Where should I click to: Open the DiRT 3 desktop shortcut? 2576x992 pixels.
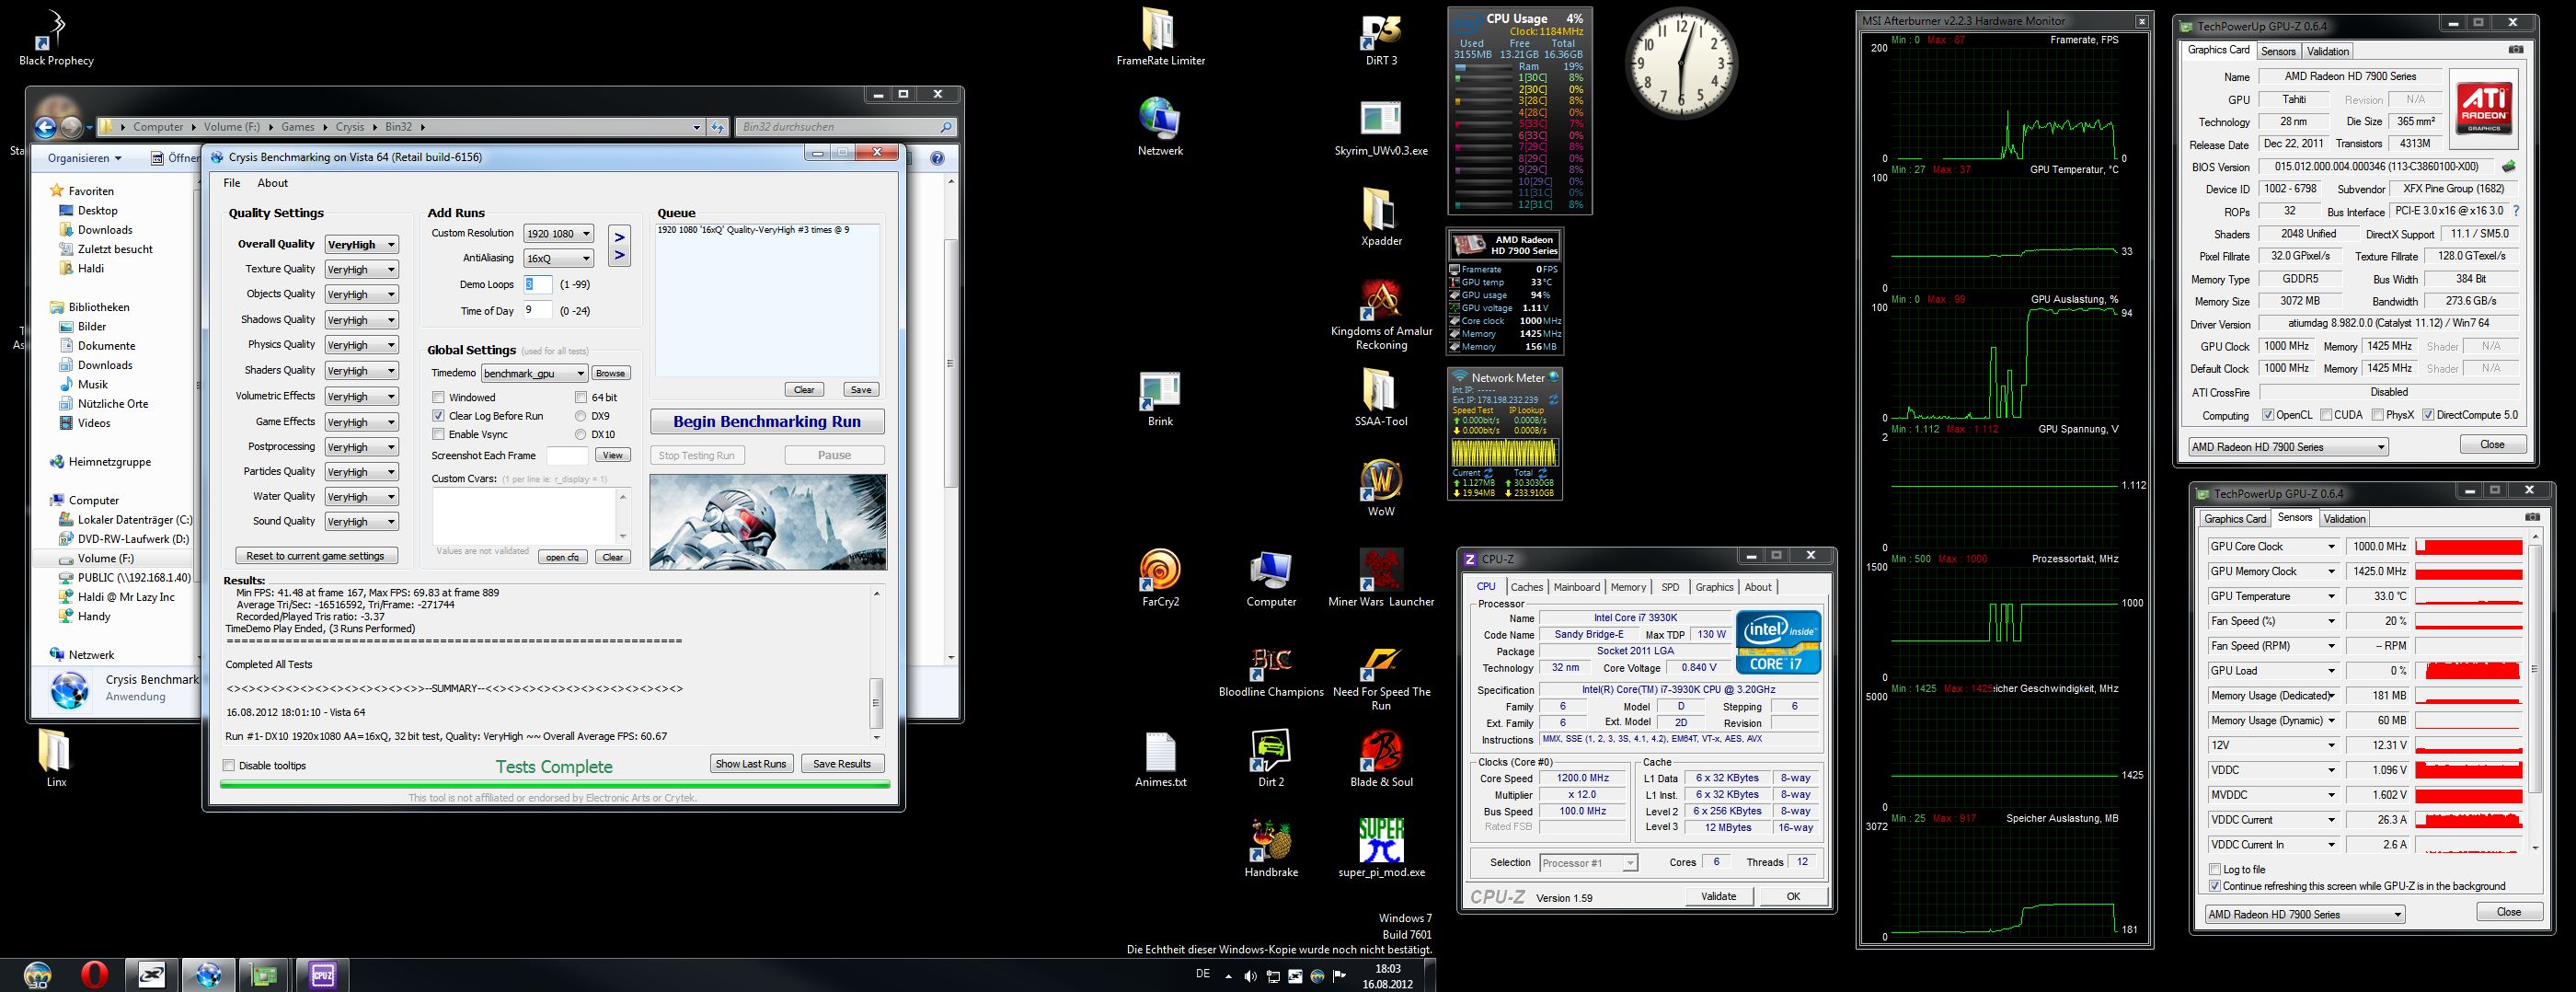coord(1381,37)
